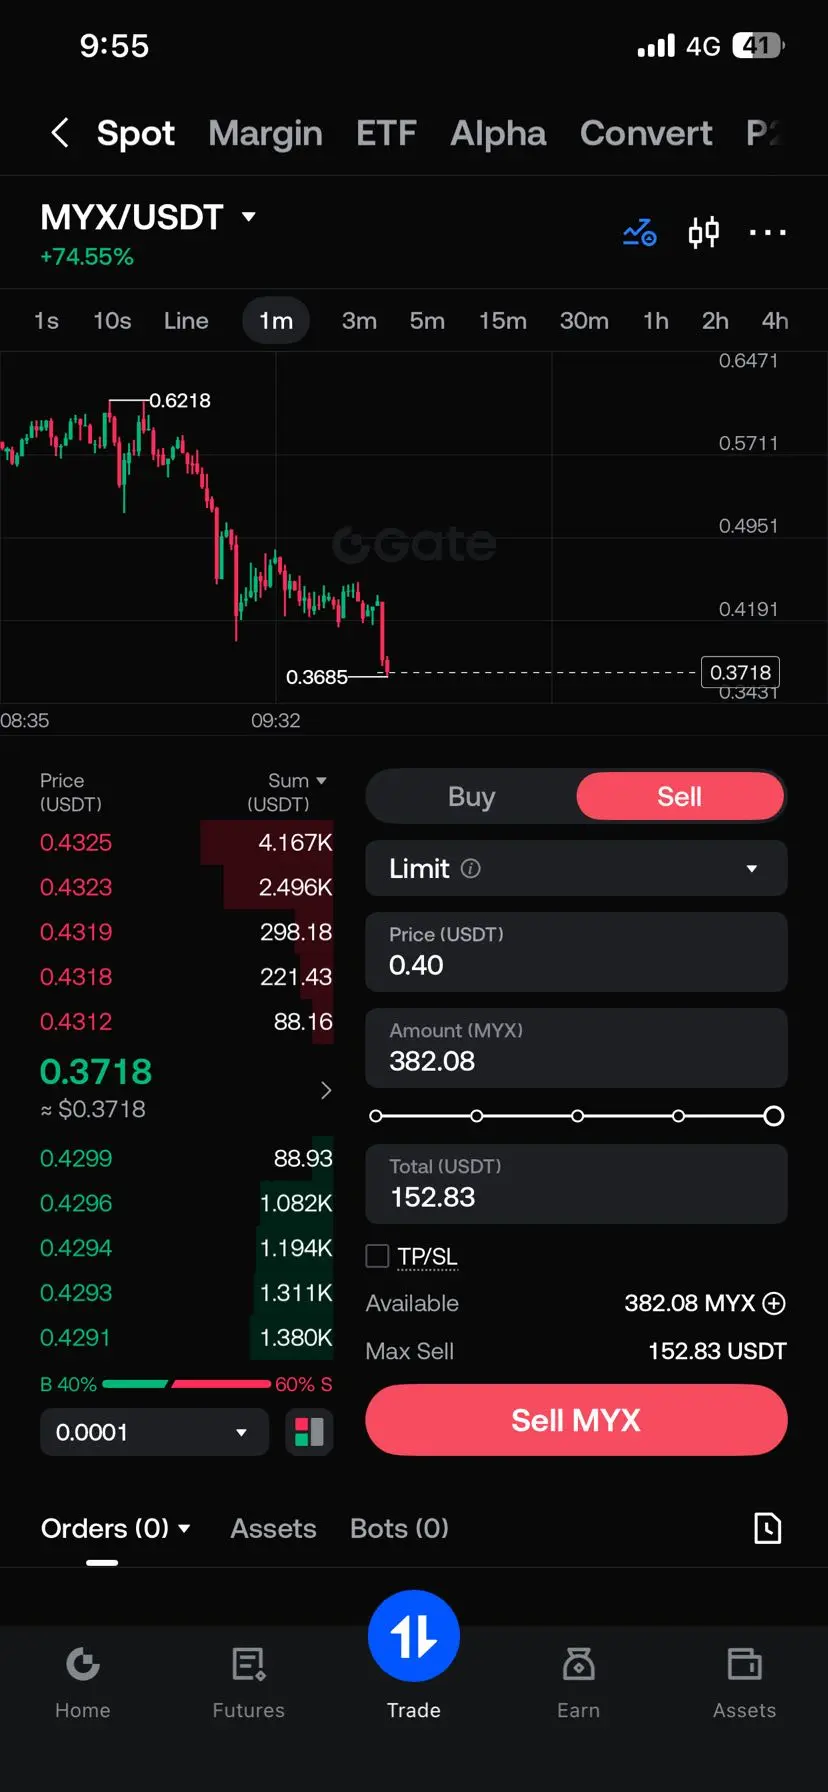The width and height of the screenshot is (828, 1792).
Task: Pick bid price 0.4296
Action: (76, 1203)
